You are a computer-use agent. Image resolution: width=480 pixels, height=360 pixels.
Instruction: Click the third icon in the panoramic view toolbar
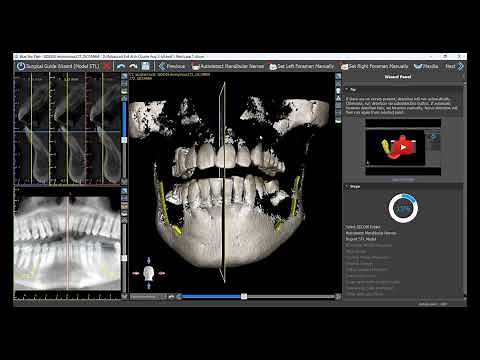[x=124, y=206]
